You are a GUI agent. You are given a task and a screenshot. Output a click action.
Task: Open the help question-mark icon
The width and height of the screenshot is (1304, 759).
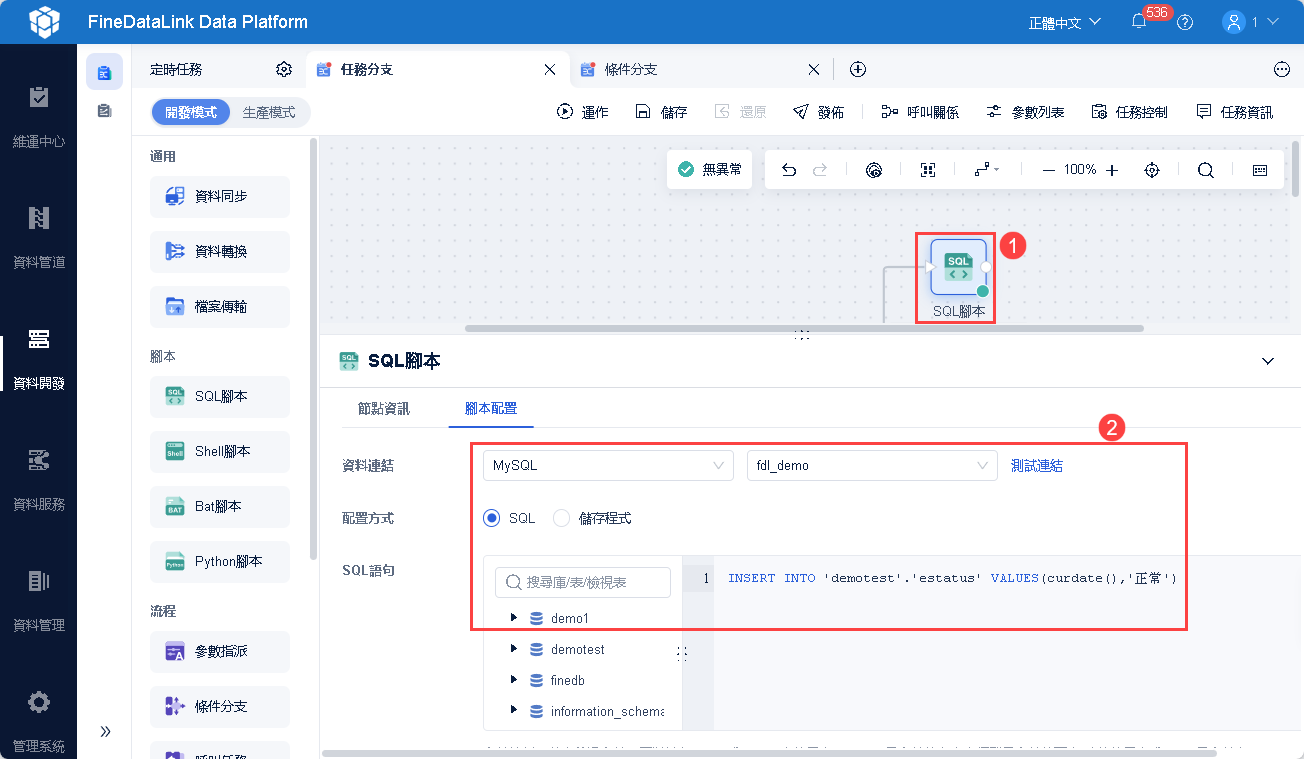pyautogui.click(x=1185, y=22)
